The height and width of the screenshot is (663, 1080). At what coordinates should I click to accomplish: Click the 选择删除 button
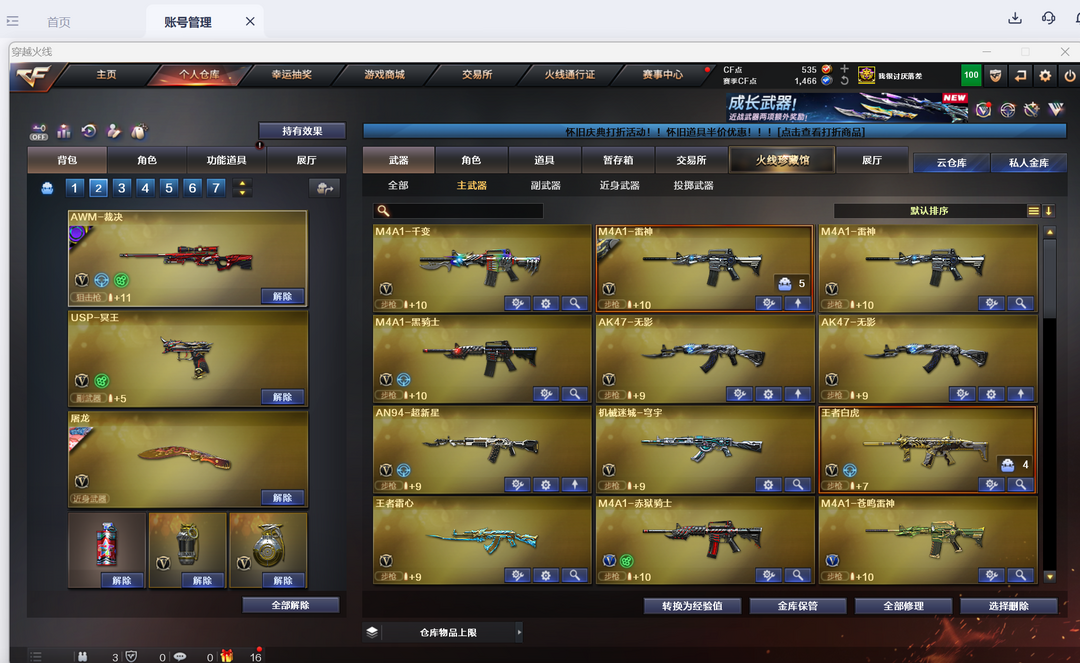click(x=1008, y=606)
